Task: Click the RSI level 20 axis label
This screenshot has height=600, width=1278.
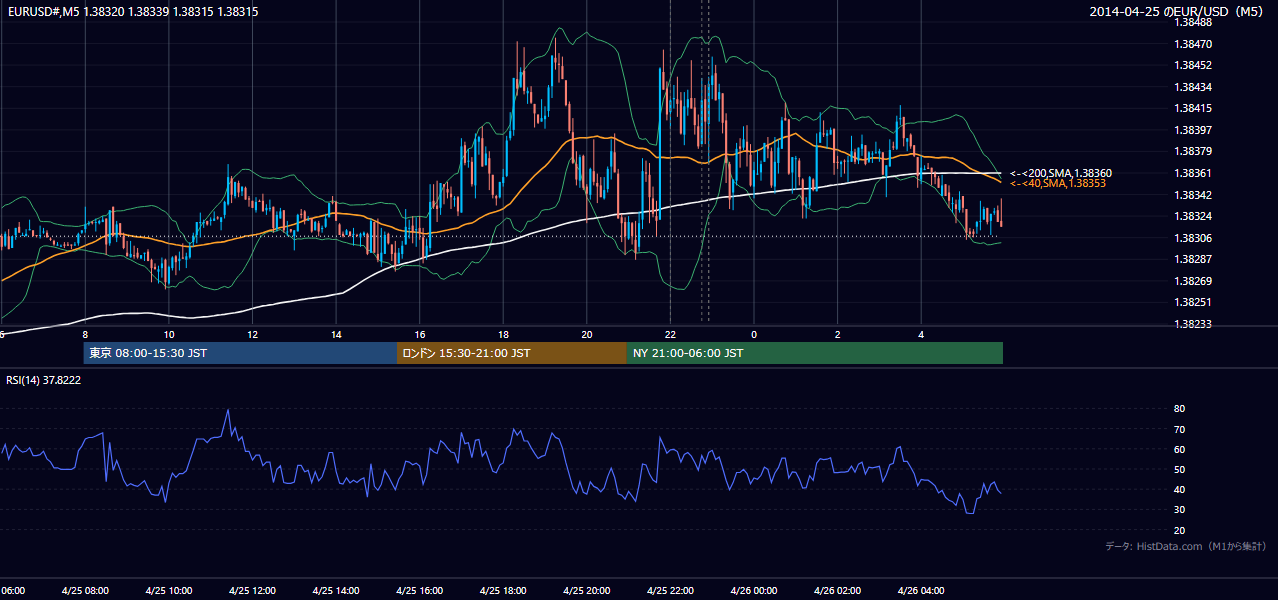Action: tap(1179, 530)
